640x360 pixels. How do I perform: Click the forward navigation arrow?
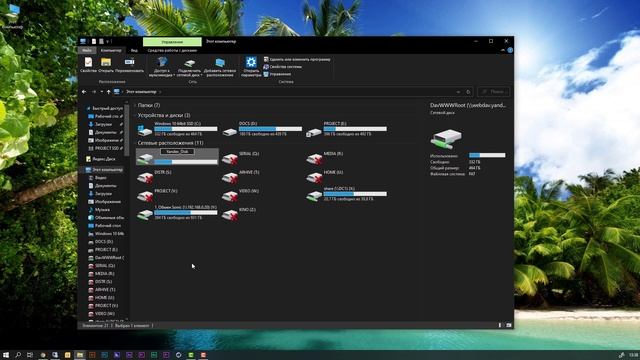pyautogui.click(x=94, y=92)
